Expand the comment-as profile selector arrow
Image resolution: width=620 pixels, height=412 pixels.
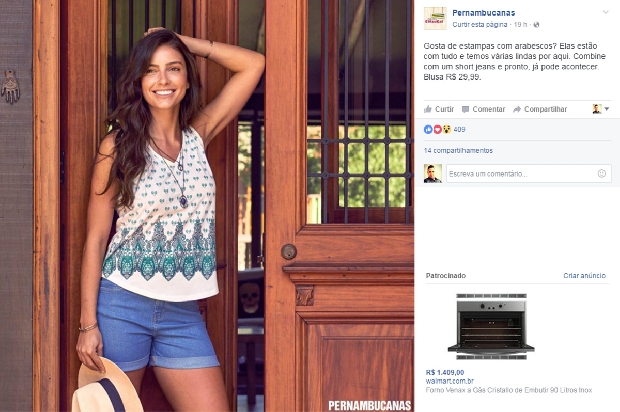[607, 109]
